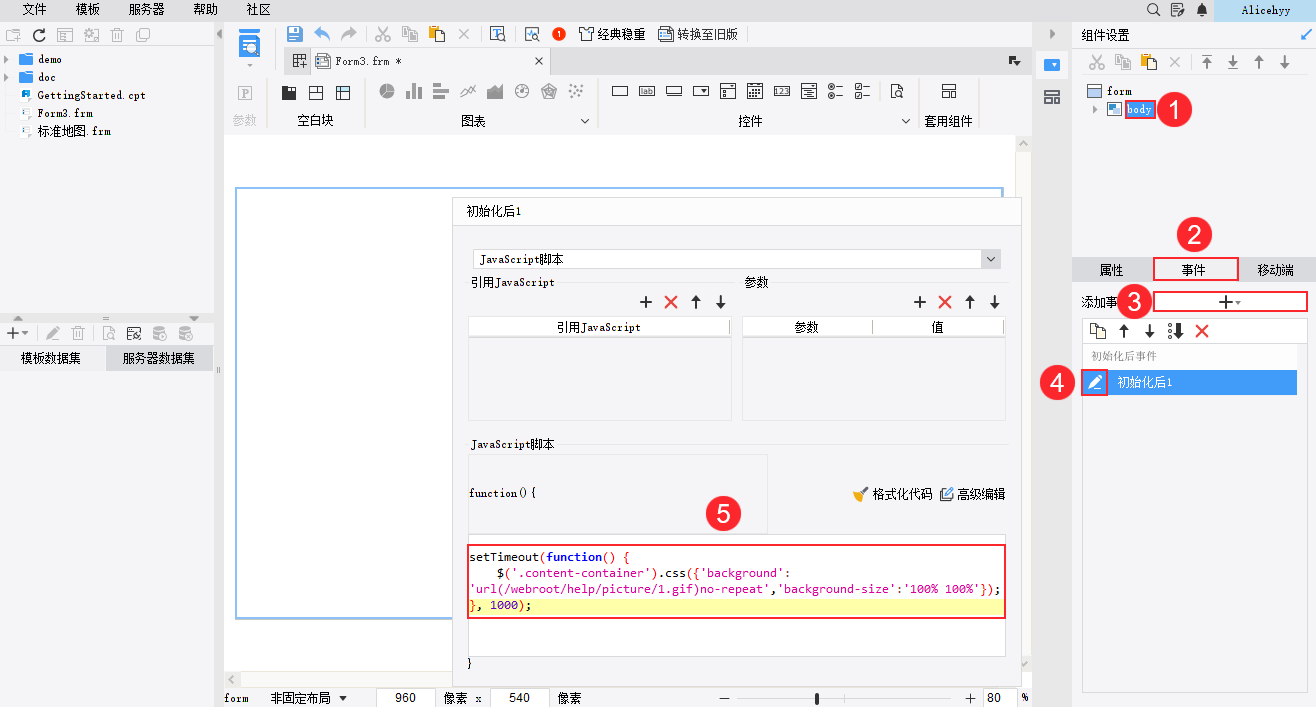Move selected 参数 row down
This screenshot has width=1316, height=707.
click(995, 302)
